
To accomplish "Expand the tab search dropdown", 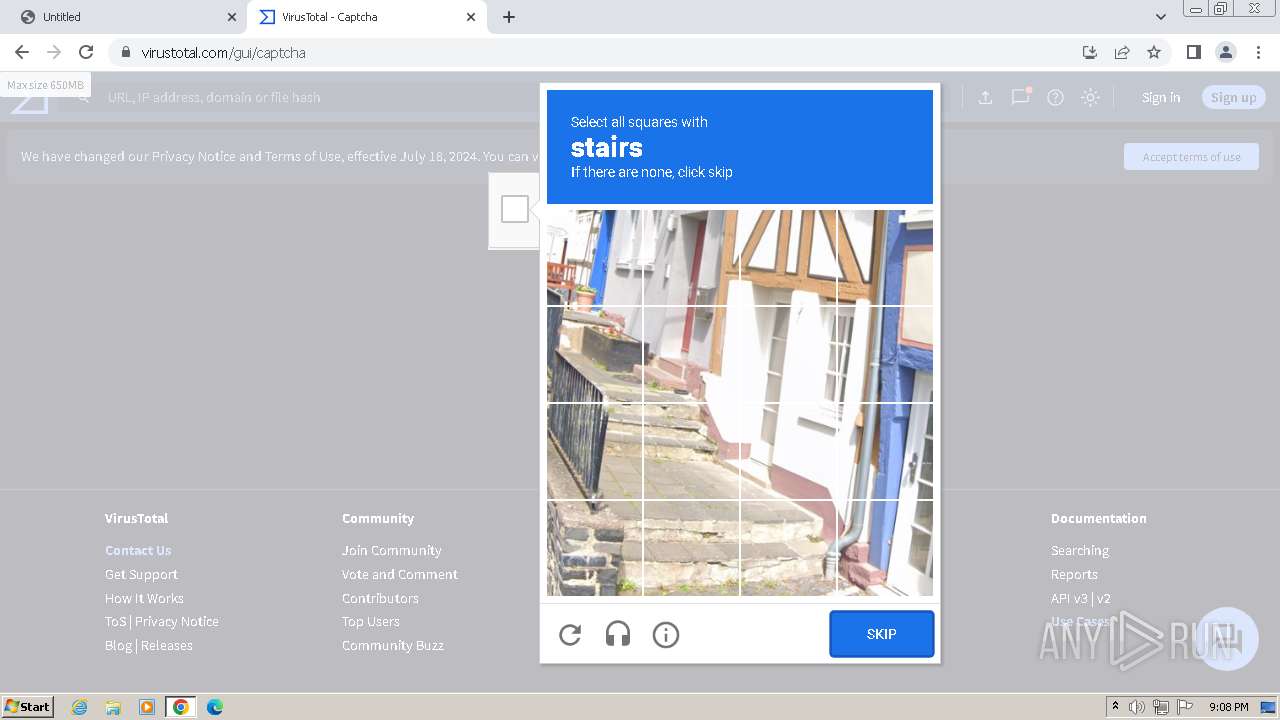I will tap(1160, 17).
